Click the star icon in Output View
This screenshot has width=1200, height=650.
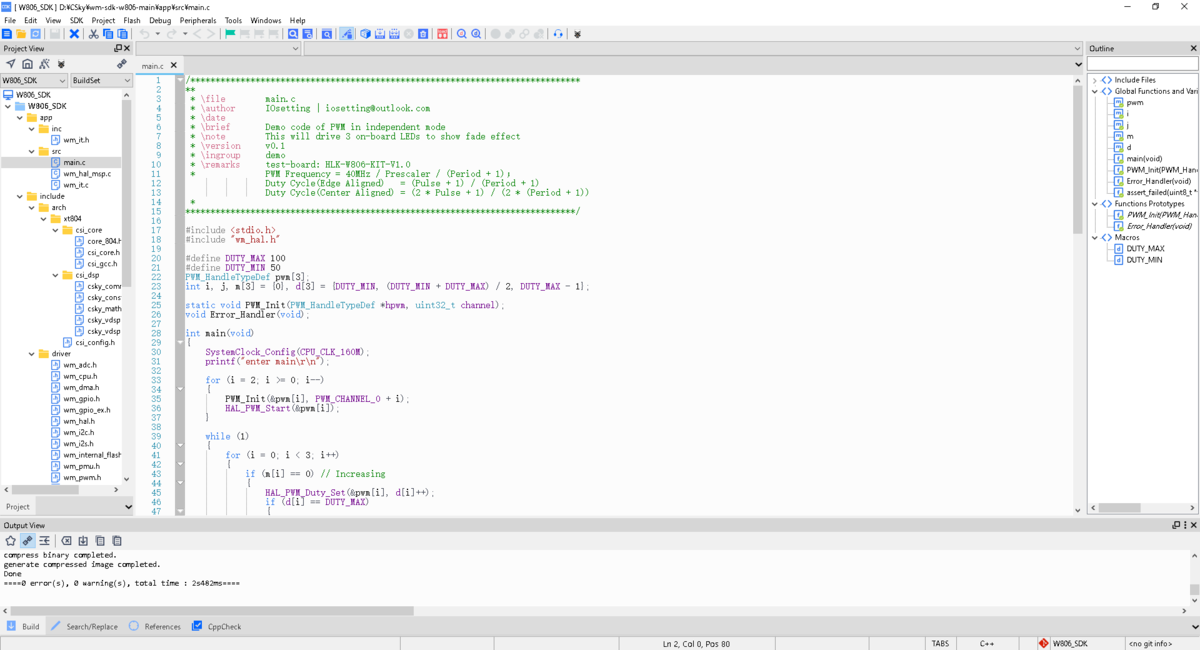tap(10, 541)
